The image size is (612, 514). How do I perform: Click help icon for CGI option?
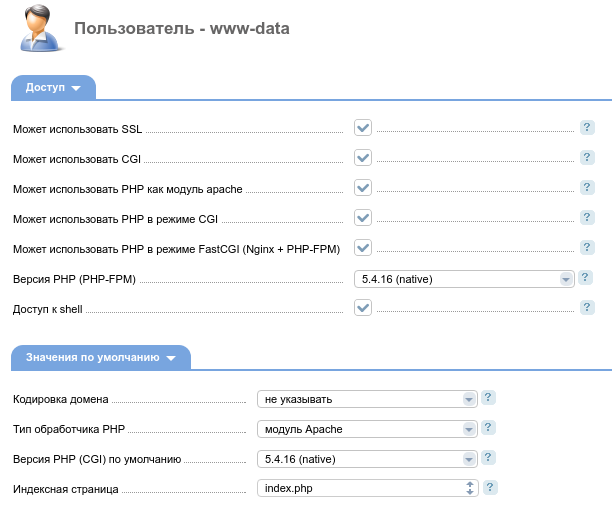point(587,158)
